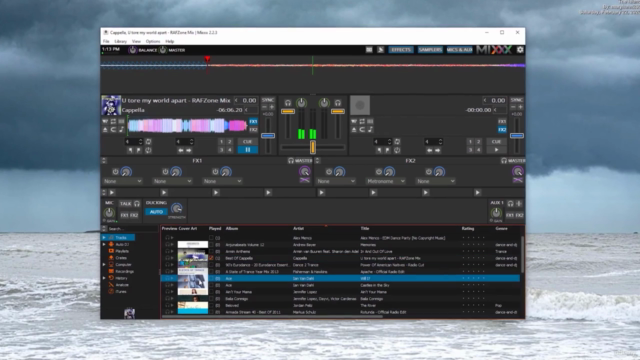Click deck 1 SYNC button
This screenshot has height=360, width=640.
point(268,100)
